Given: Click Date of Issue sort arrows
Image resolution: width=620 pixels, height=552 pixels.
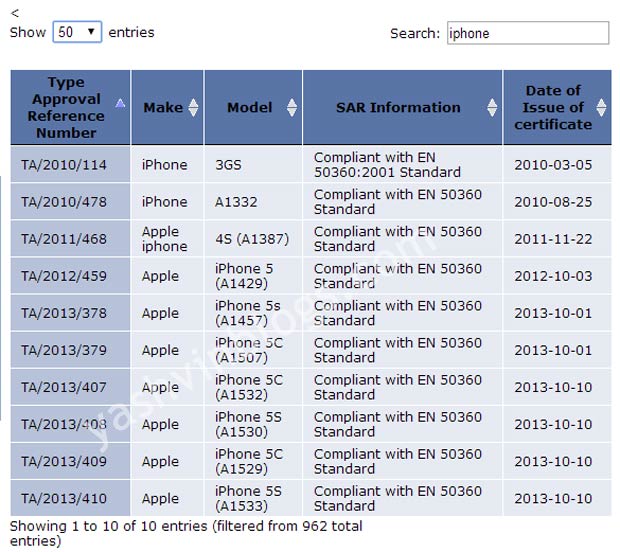Looking at the screenshot, I should pyautogui.click(x=601, y=108).
